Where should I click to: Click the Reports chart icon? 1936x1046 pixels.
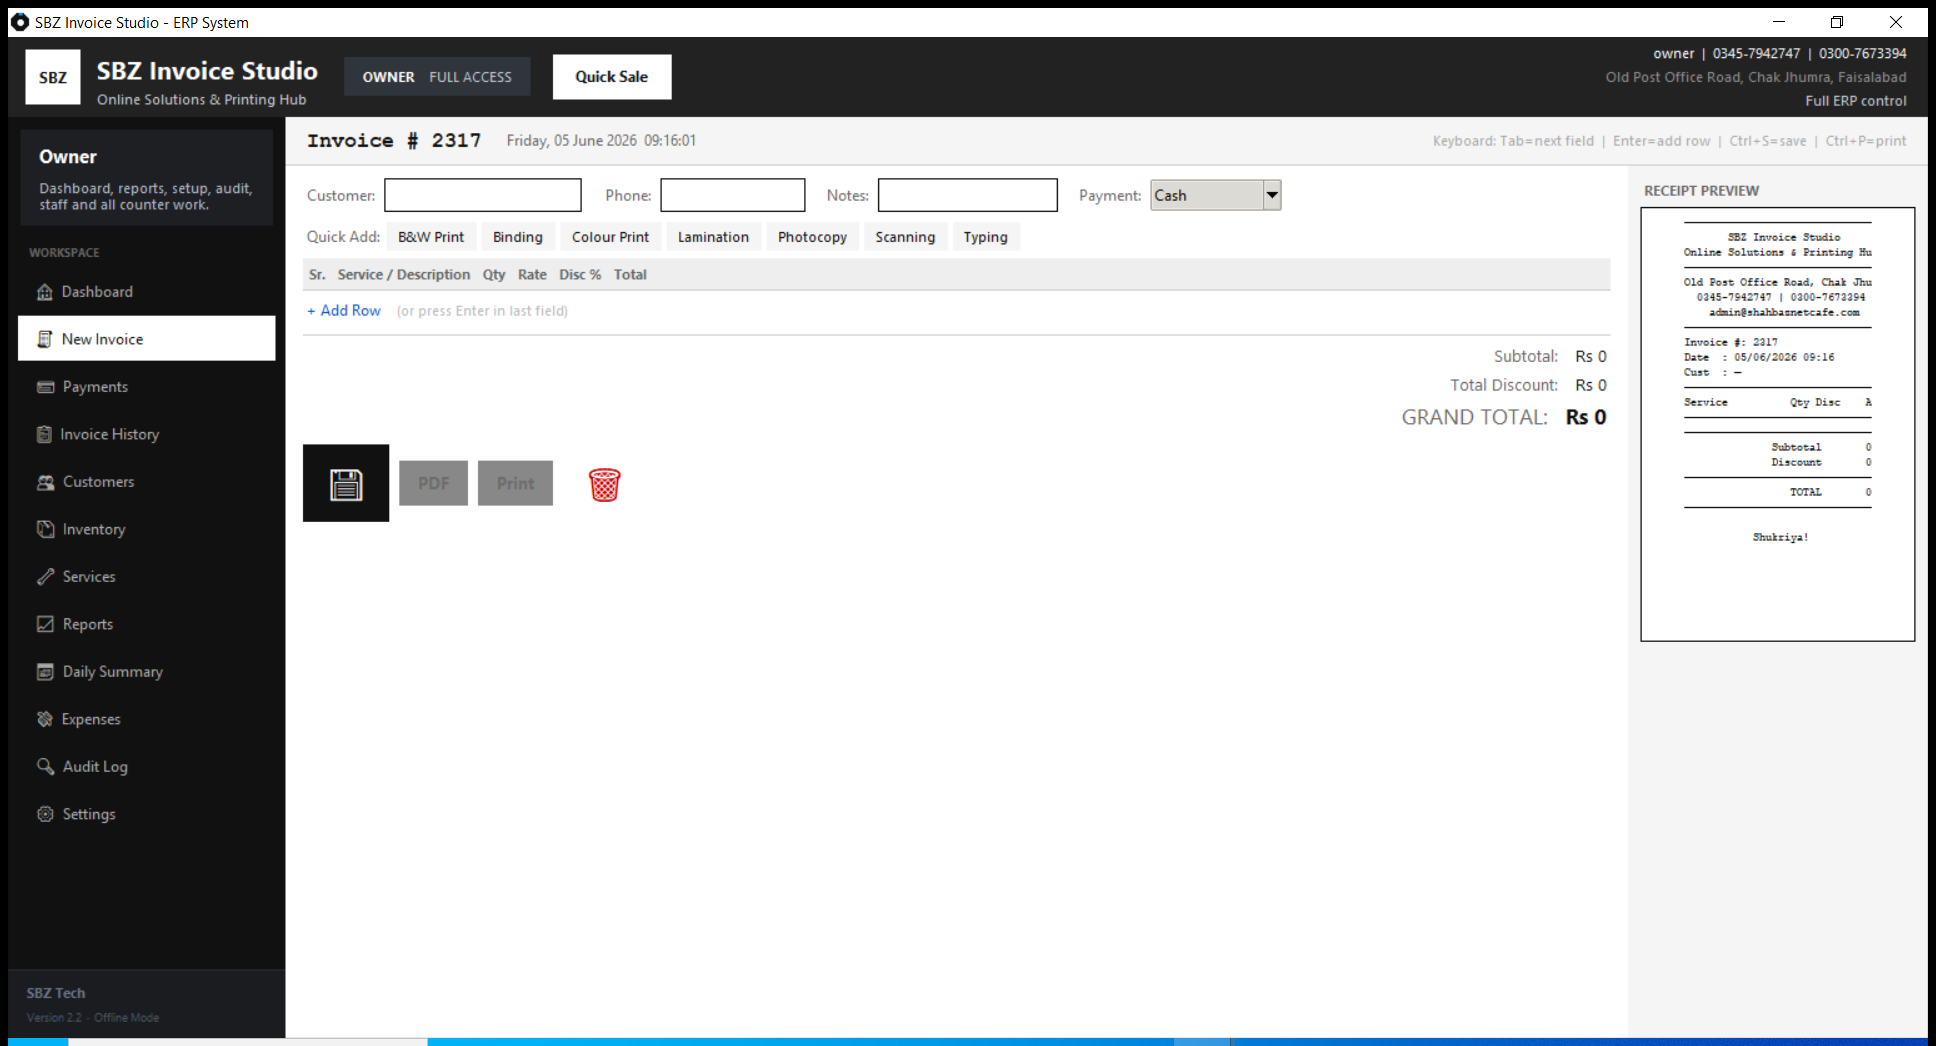(45, 624)
